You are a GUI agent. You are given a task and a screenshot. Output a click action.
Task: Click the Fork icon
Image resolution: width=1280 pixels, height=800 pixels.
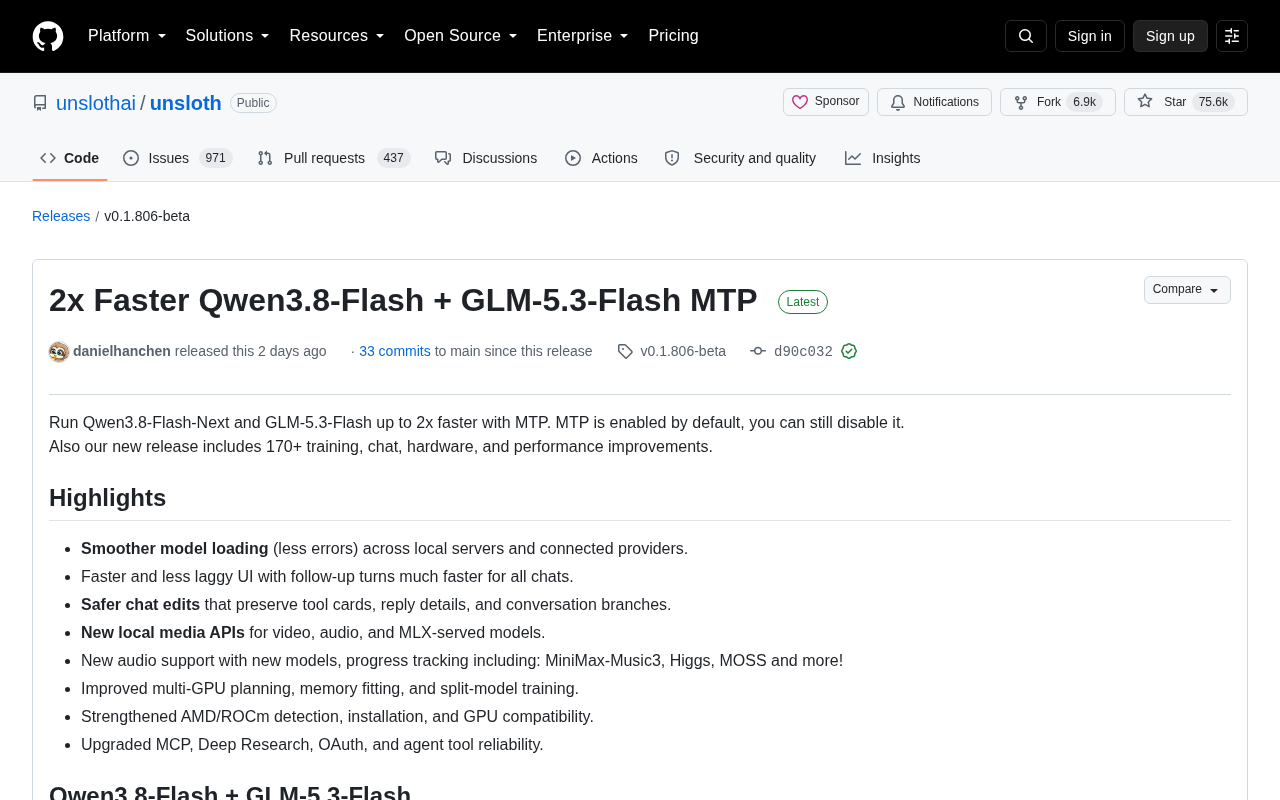[1021, 102]
